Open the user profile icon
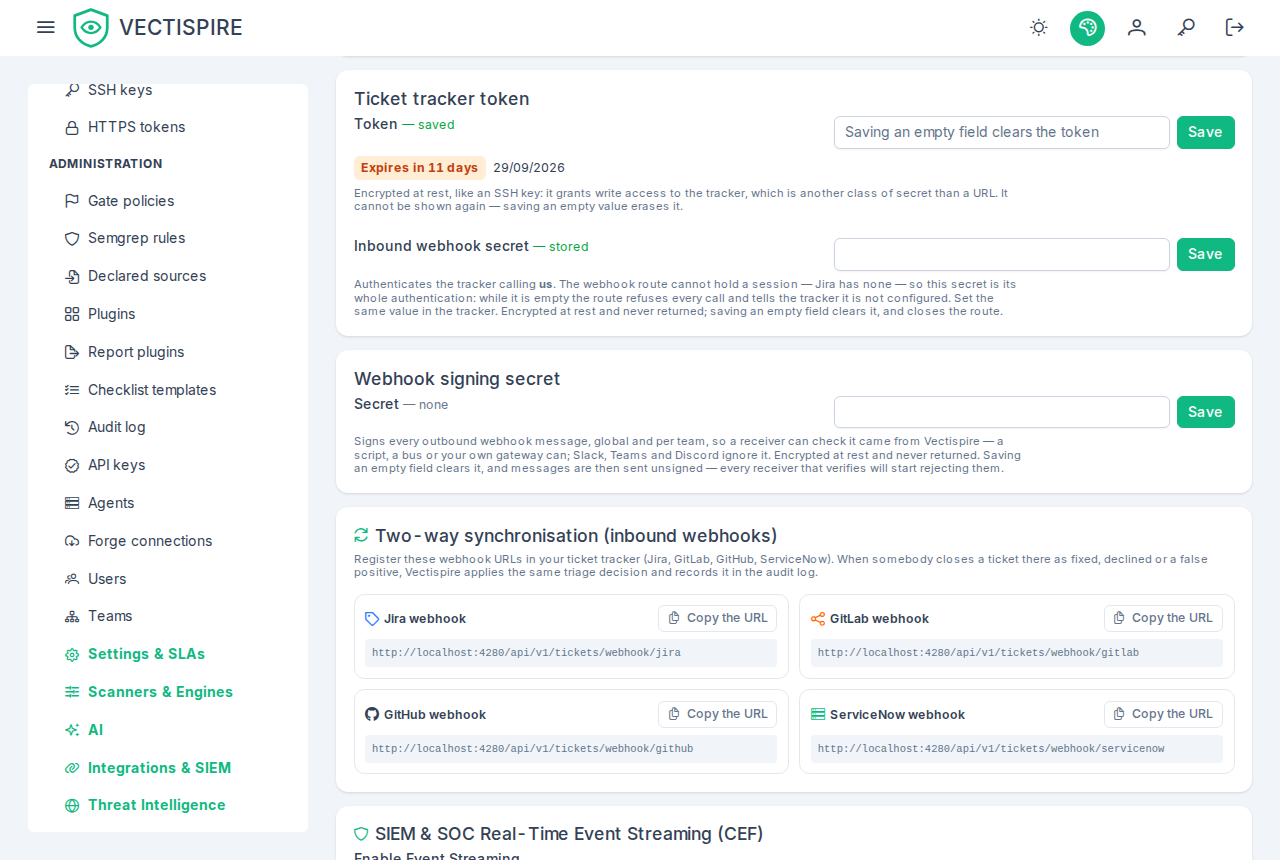1280x860 pixels. click(1137, 27)
